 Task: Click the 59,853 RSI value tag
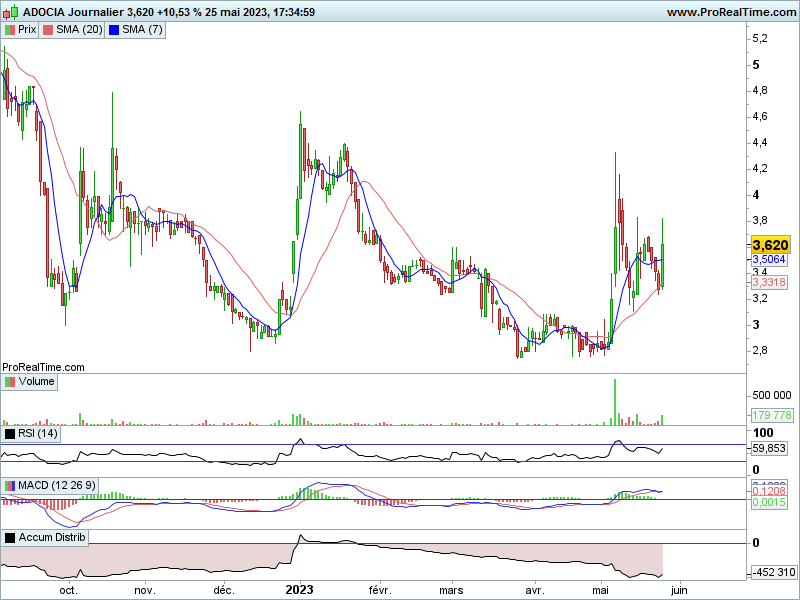pyautogui.click(x=769, y=448)
